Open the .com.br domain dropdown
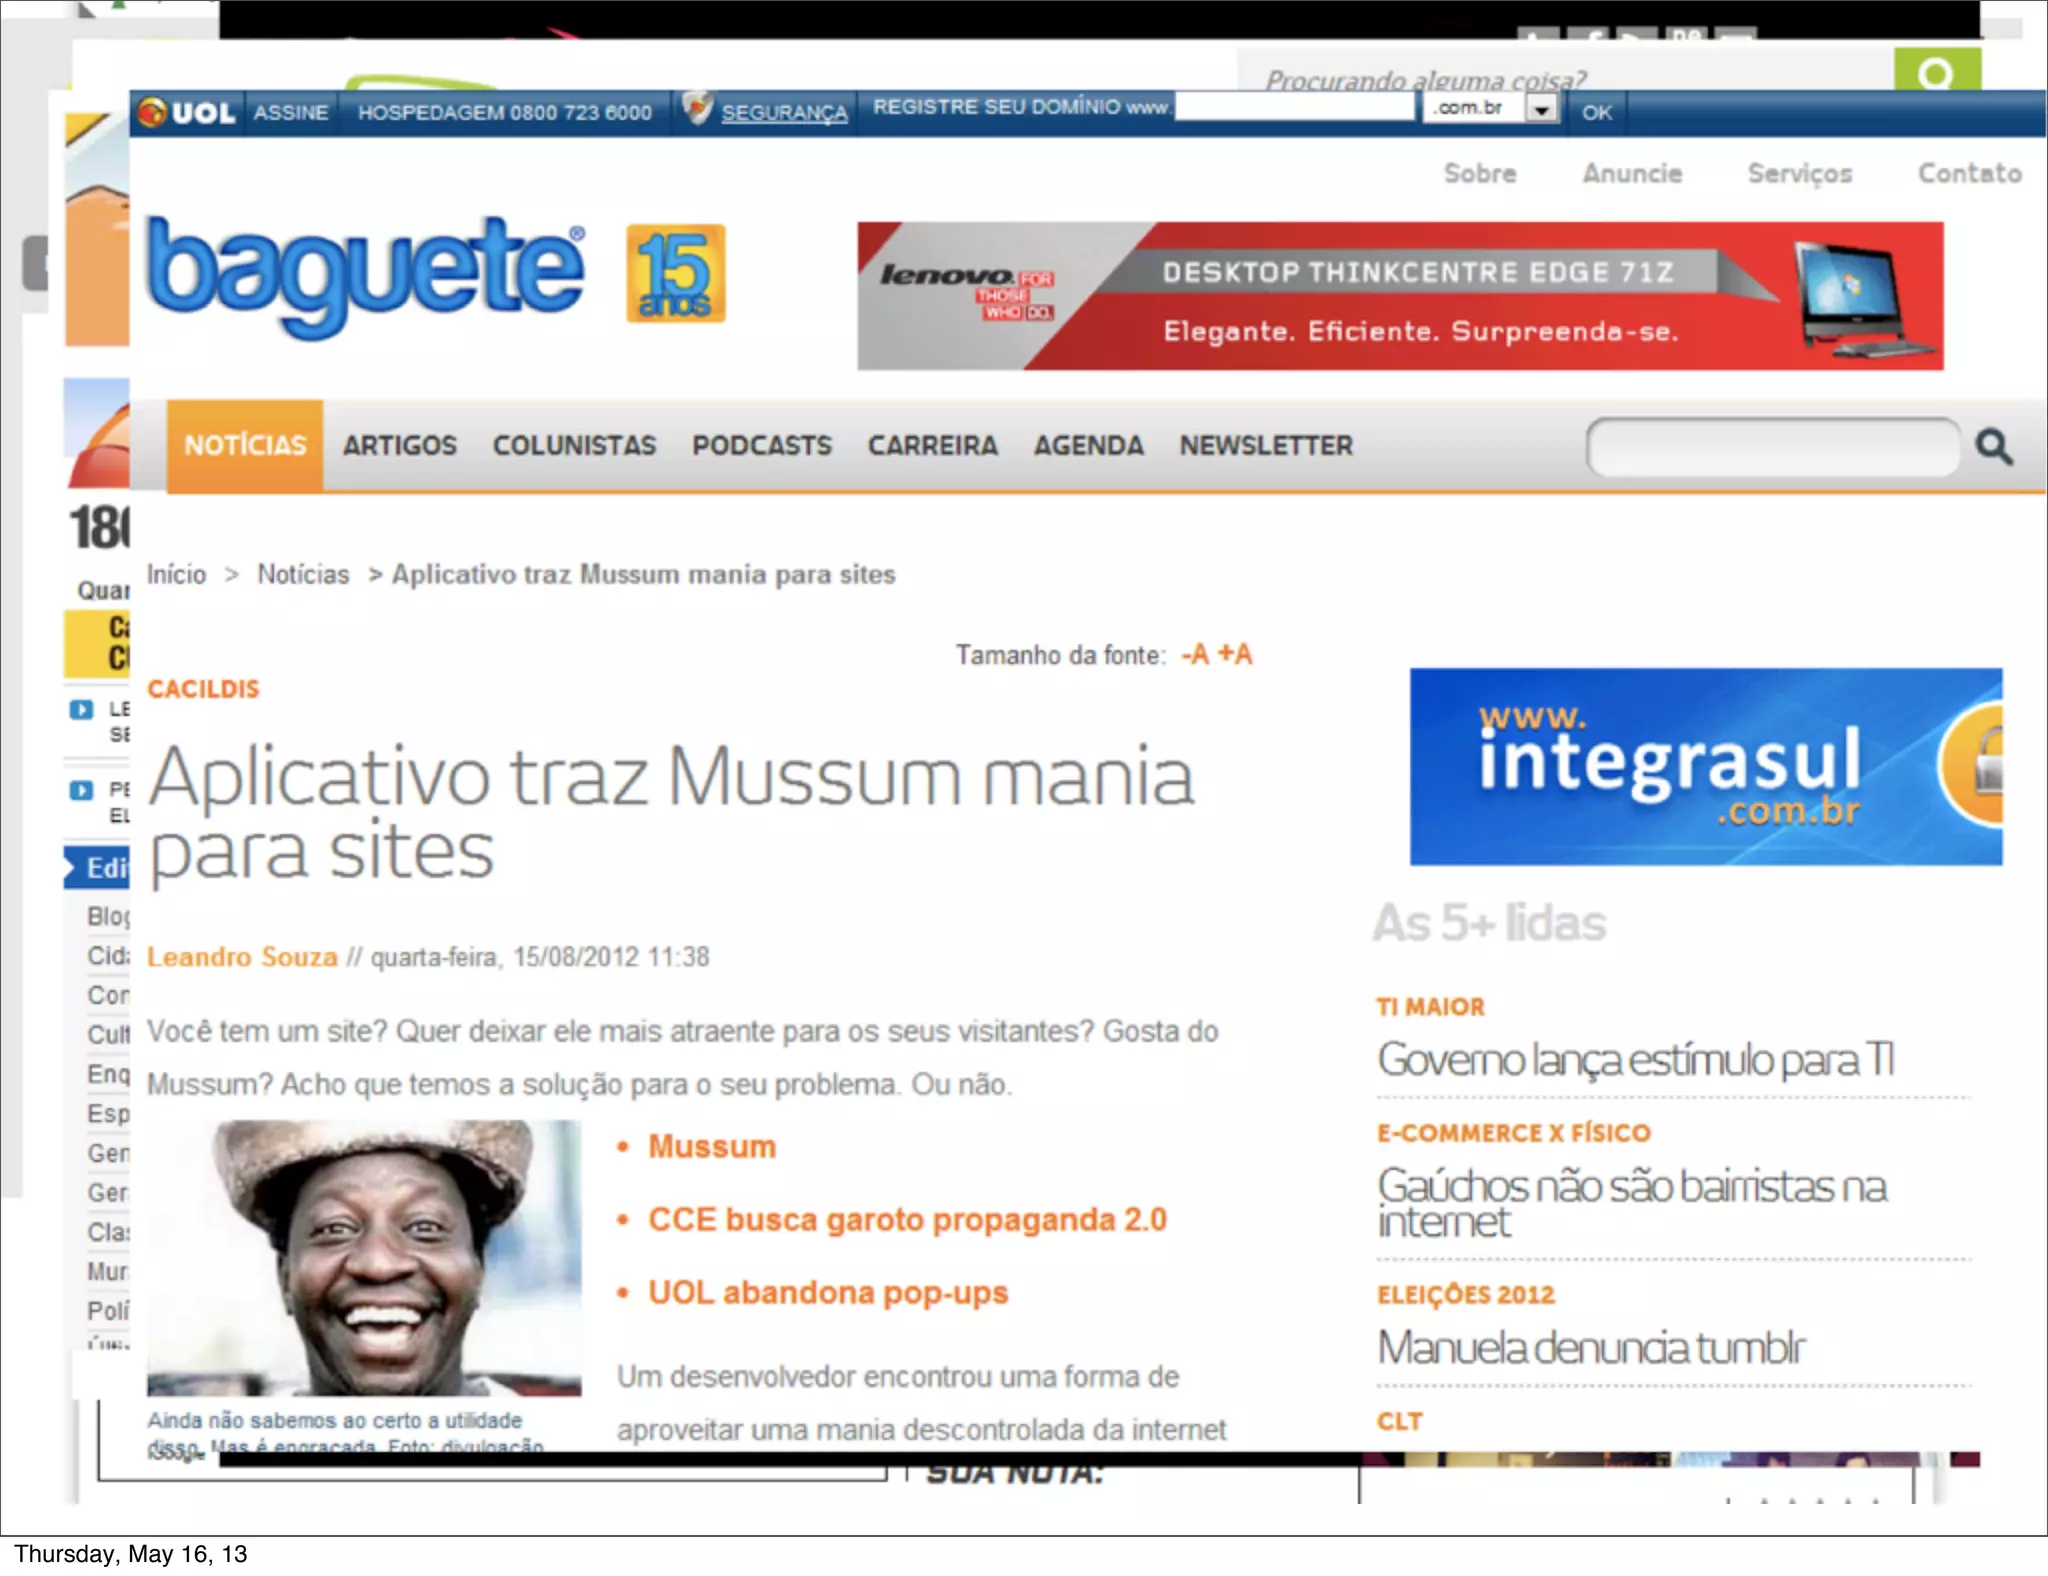The width and height of the screenshot is (2048, 1576). [1541, 109]
